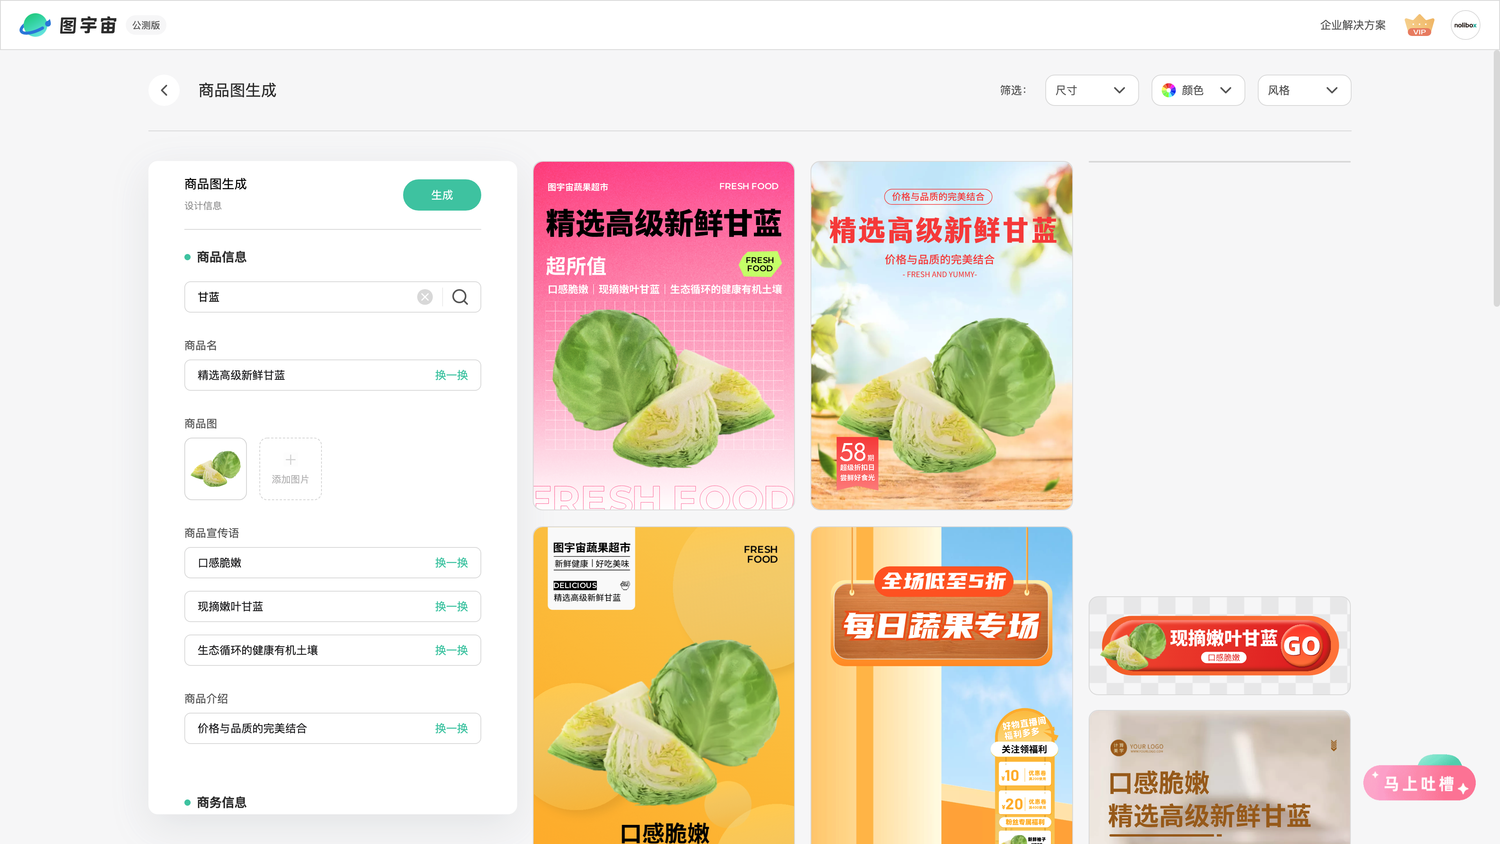Click the page vertical scrollbar
The width and height of the screenshot is (1500, 844).
click(1495, 178)
